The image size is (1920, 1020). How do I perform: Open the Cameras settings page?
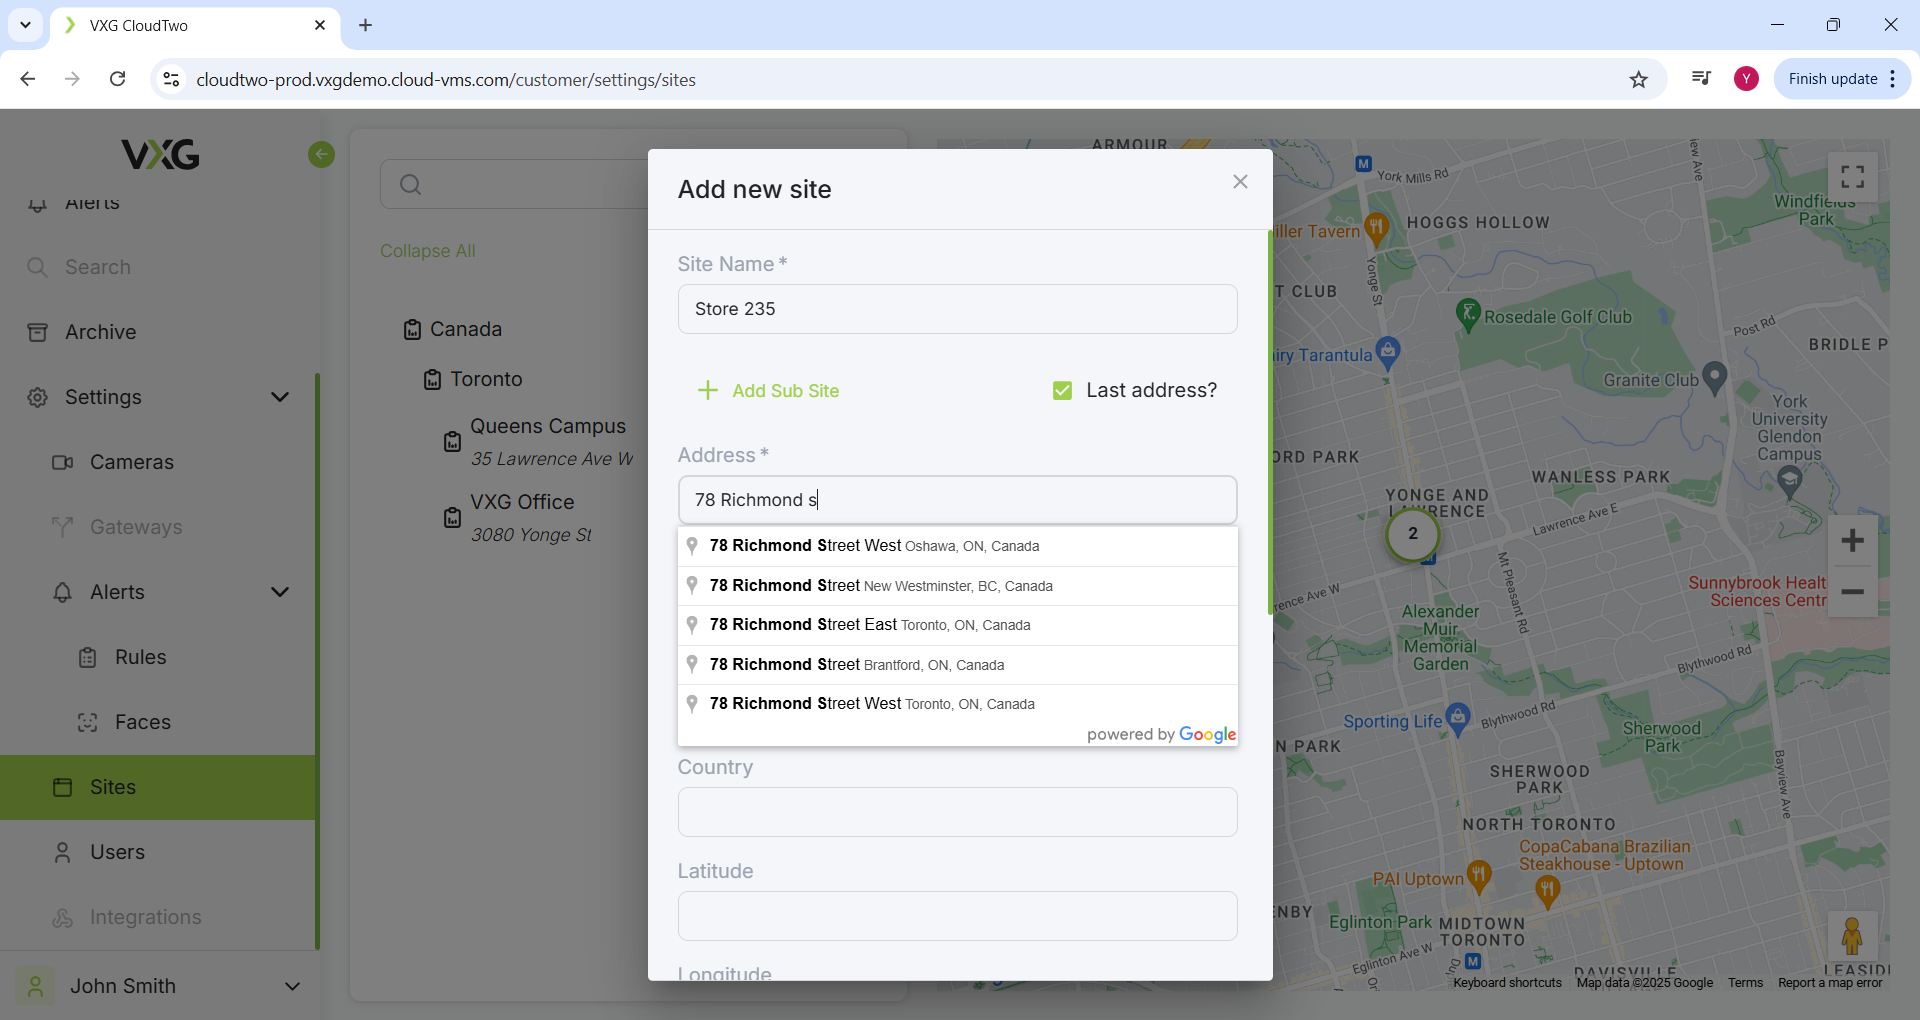click(131, 462)
